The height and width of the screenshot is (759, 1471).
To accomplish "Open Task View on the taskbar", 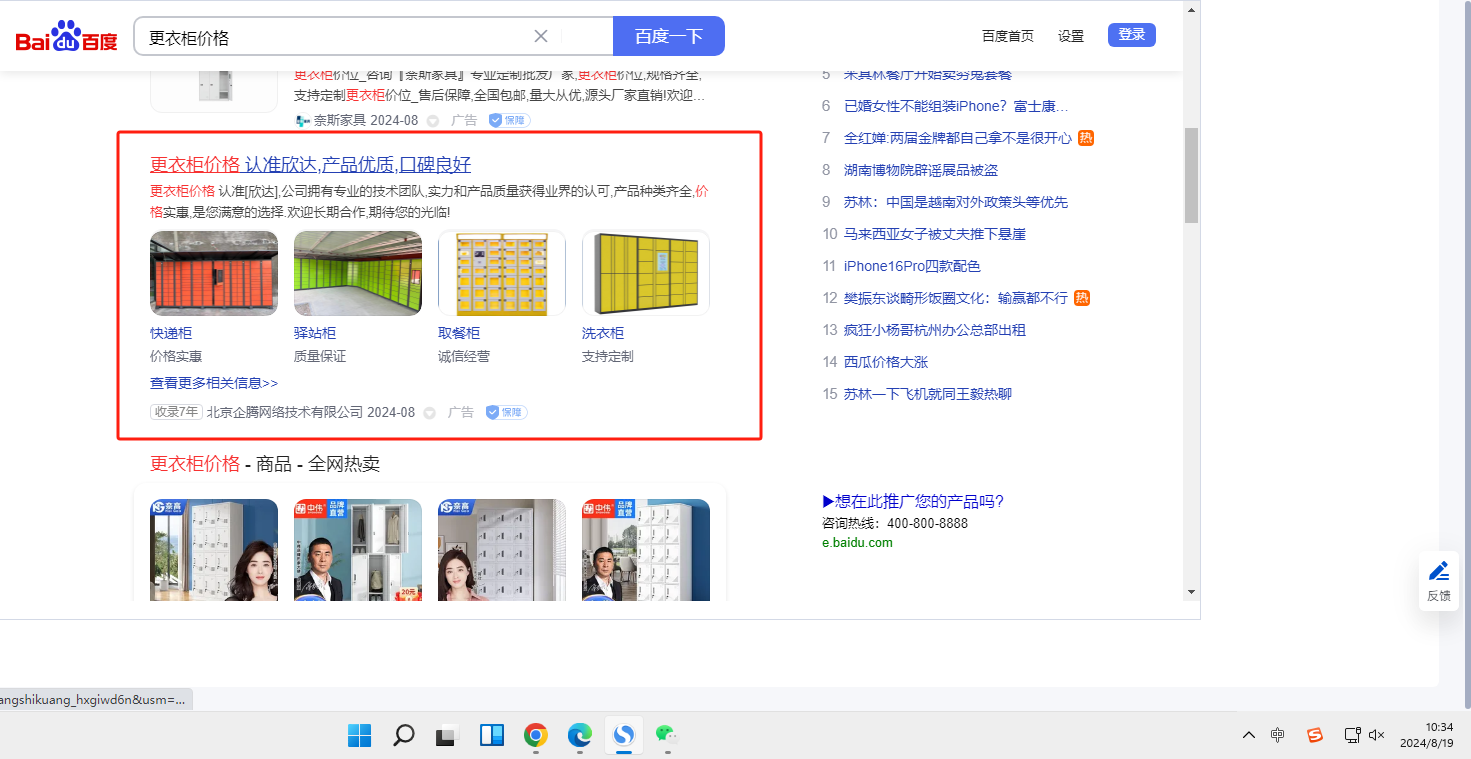I will coord(447,736).
